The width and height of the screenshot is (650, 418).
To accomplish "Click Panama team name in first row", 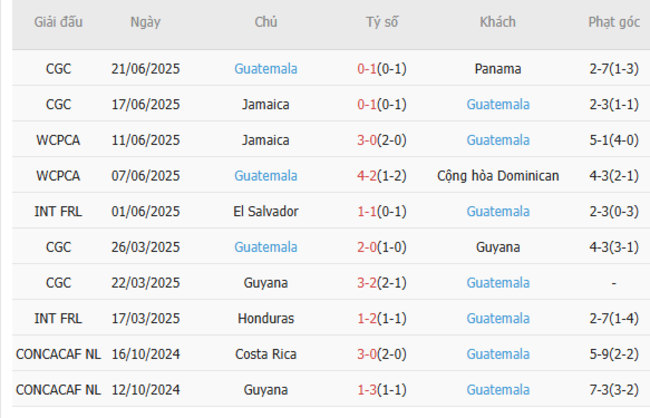I will click(498, 69).
